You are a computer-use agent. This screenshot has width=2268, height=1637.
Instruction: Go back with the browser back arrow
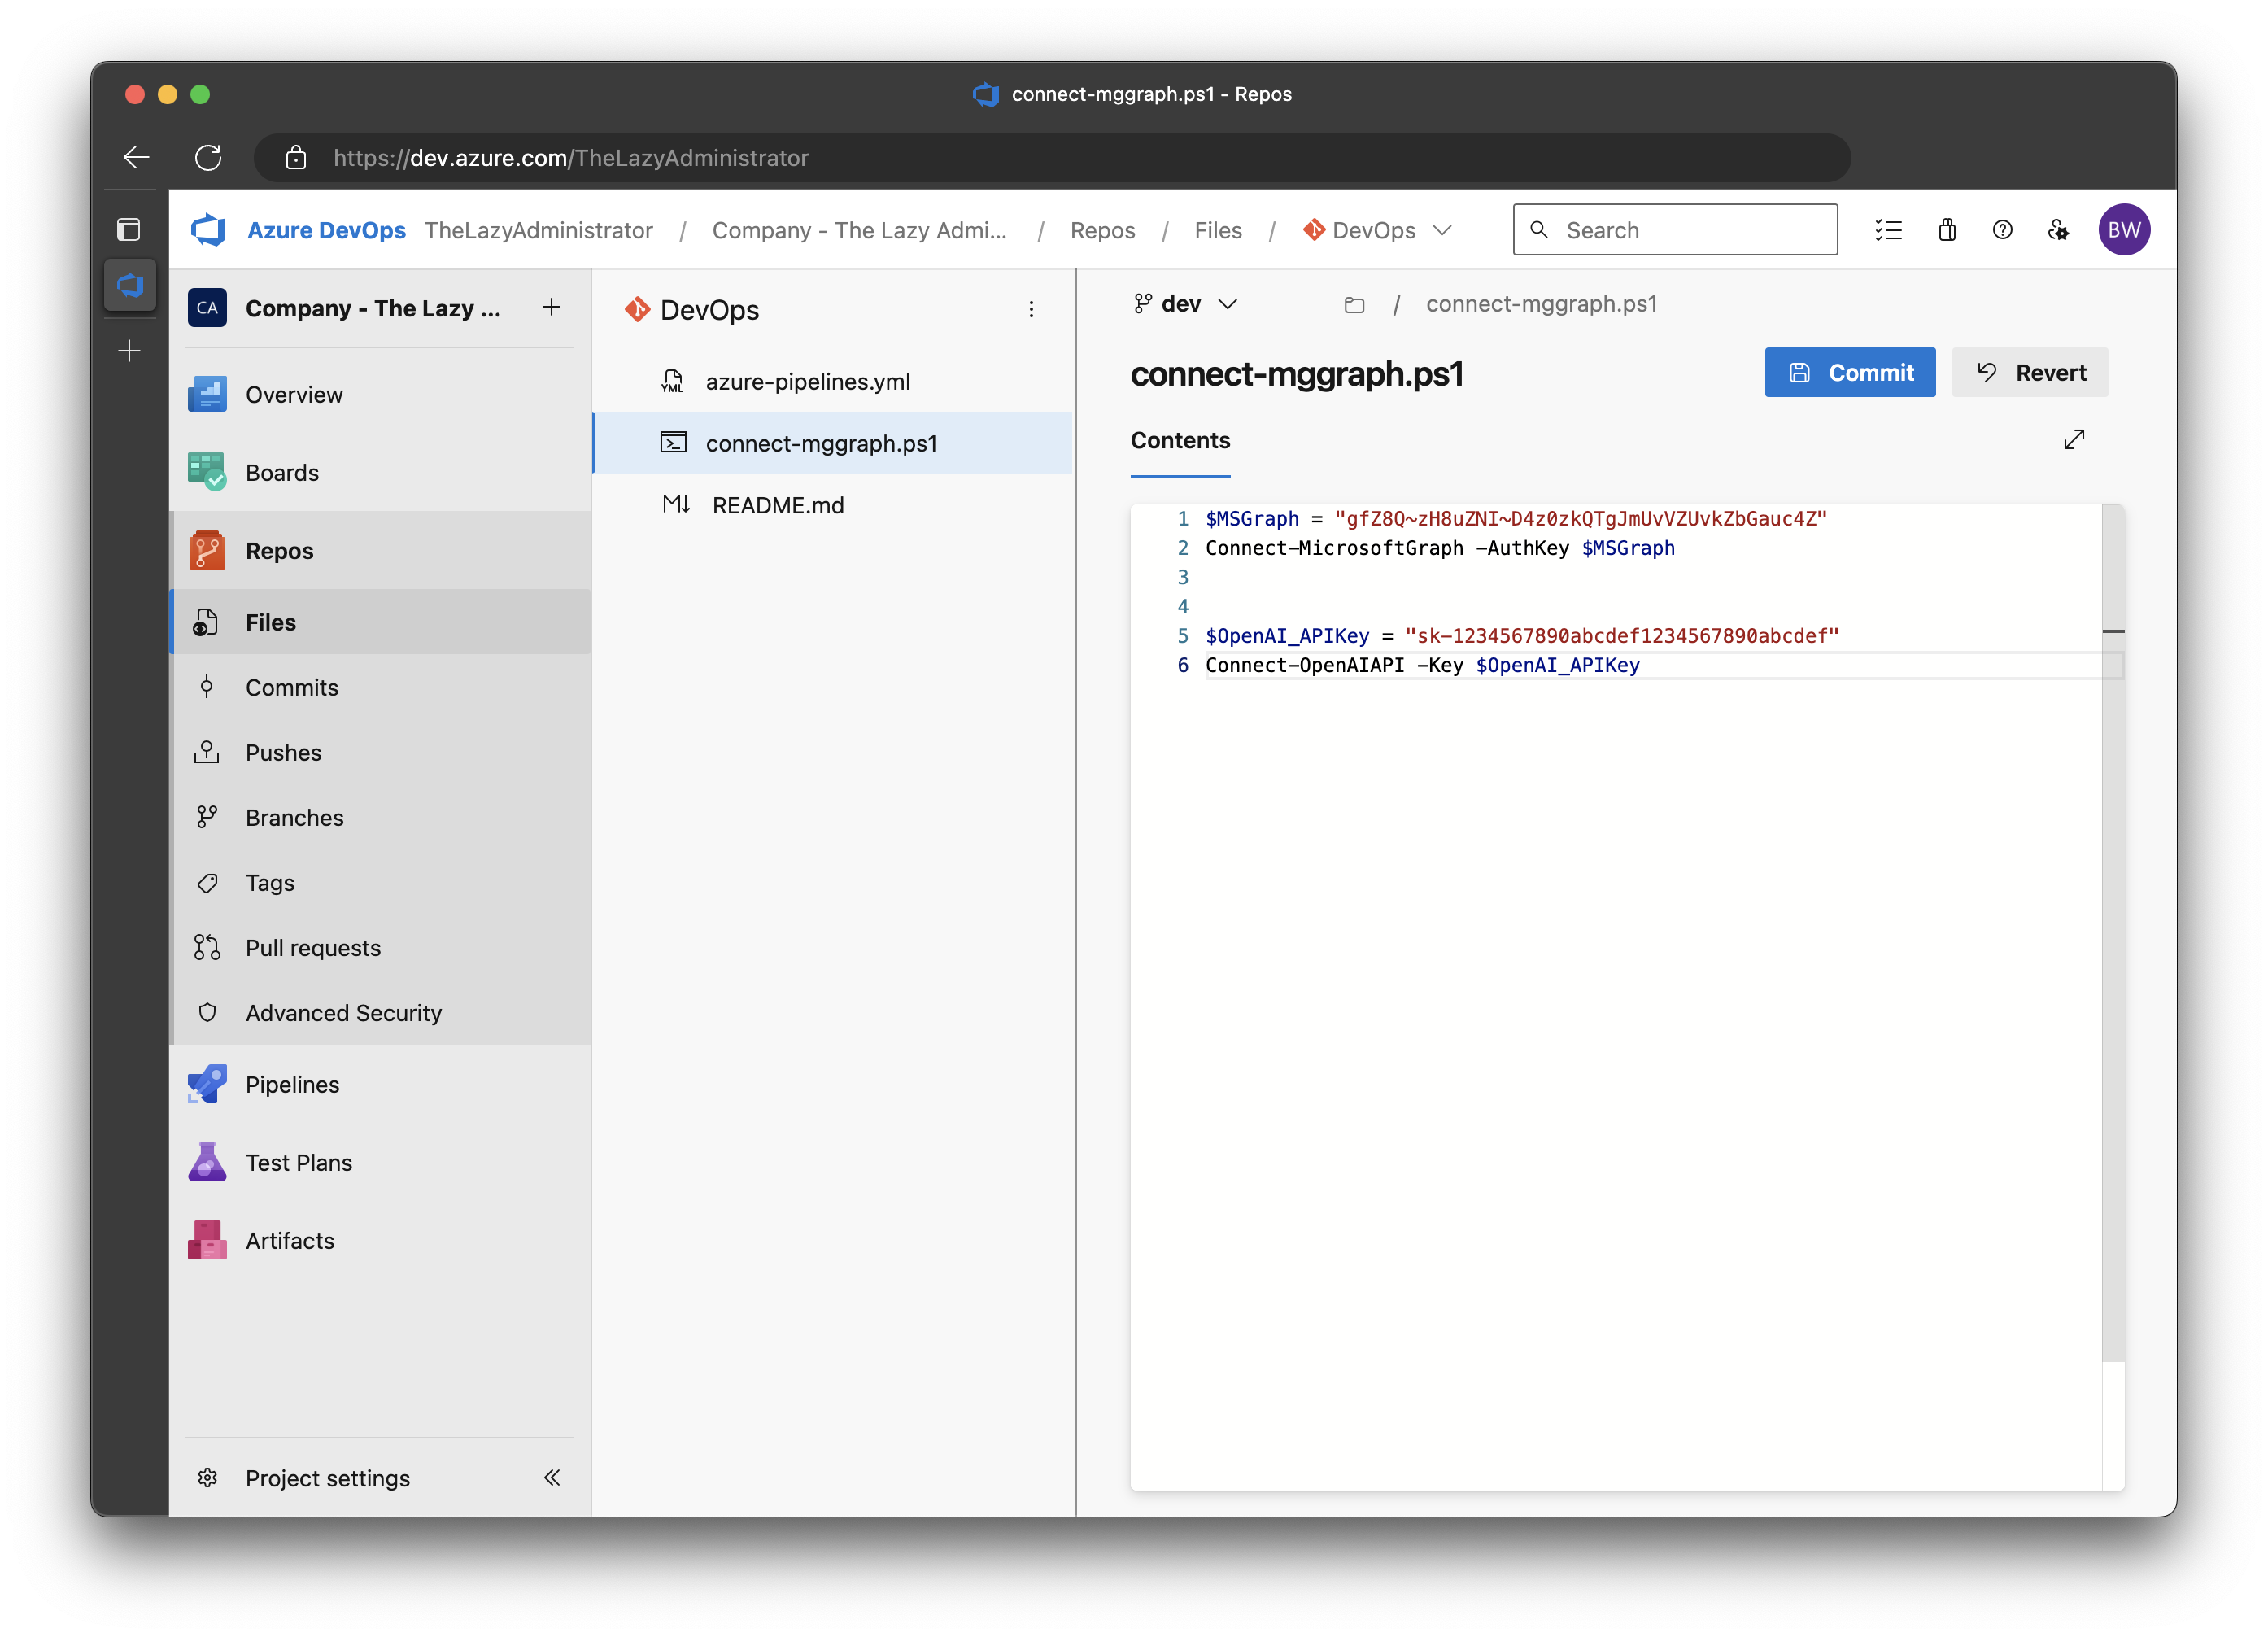point(136,157)
